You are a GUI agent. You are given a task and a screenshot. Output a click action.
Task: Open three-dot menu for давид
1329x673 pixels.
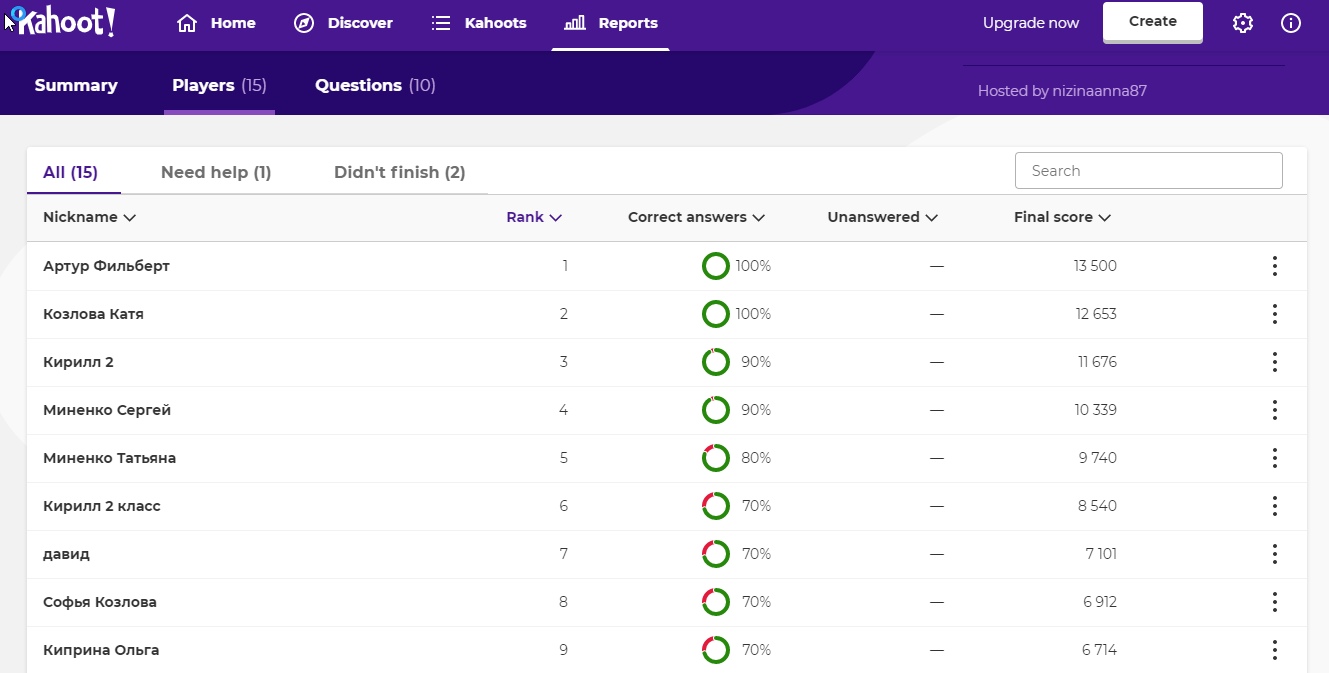1274,554
